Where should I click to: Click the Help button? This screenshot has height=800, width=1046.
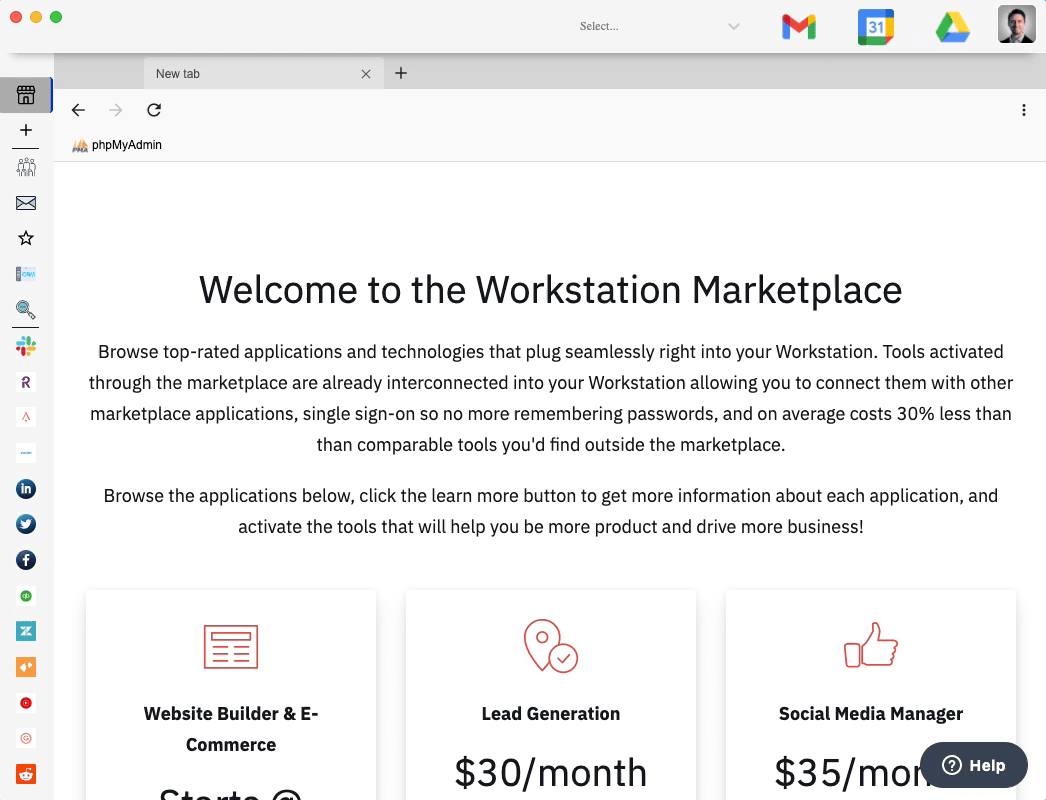coord(973,765)
